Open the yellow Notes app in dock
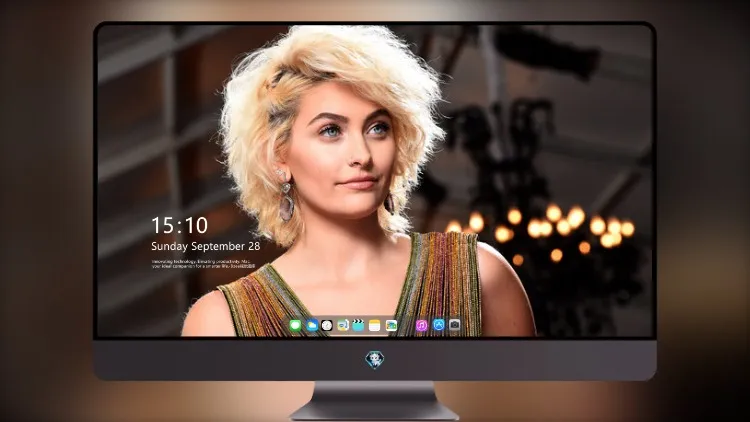This screenshot has height=422, width=750. (375, 325)
